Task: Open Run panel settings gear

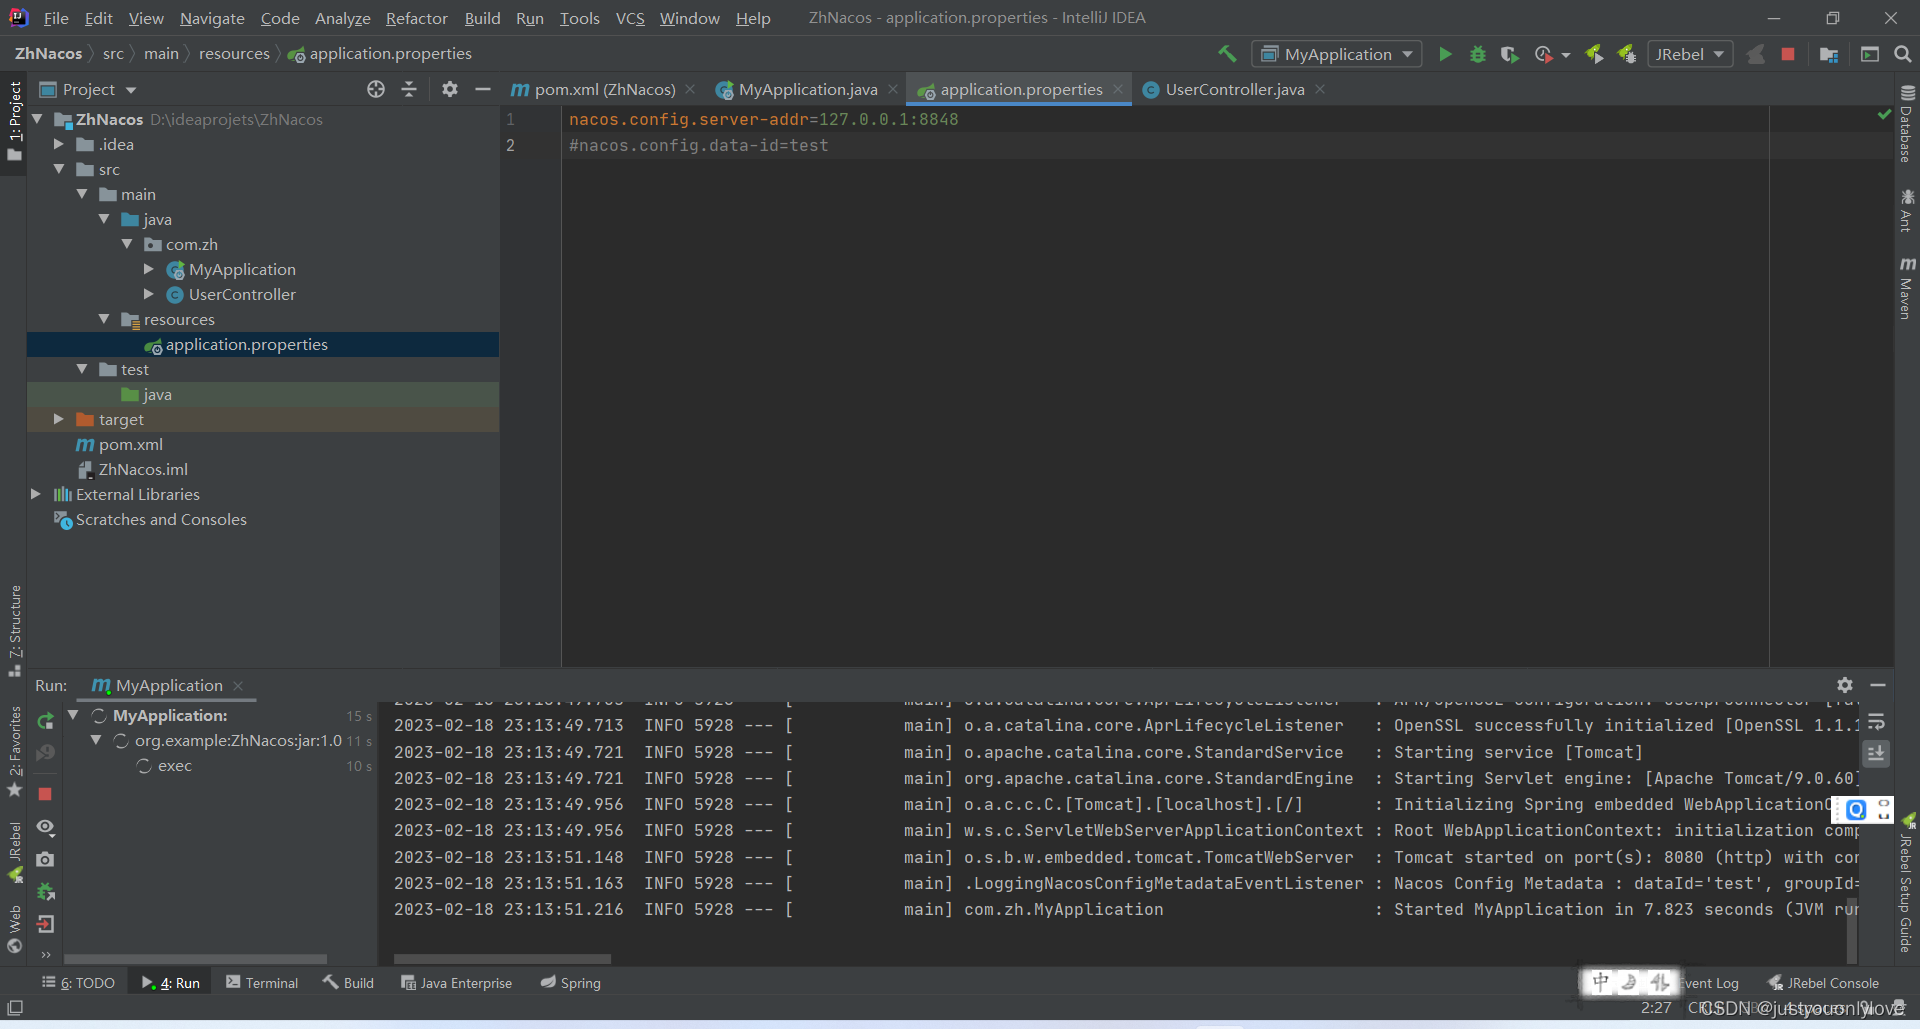Action: (1845, 685)
